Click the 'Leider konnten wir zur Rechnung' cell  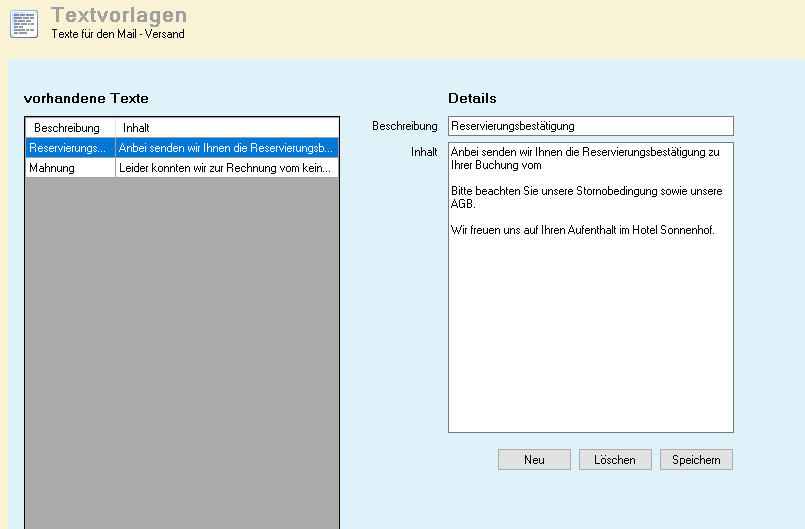click(x=226, y=169)
